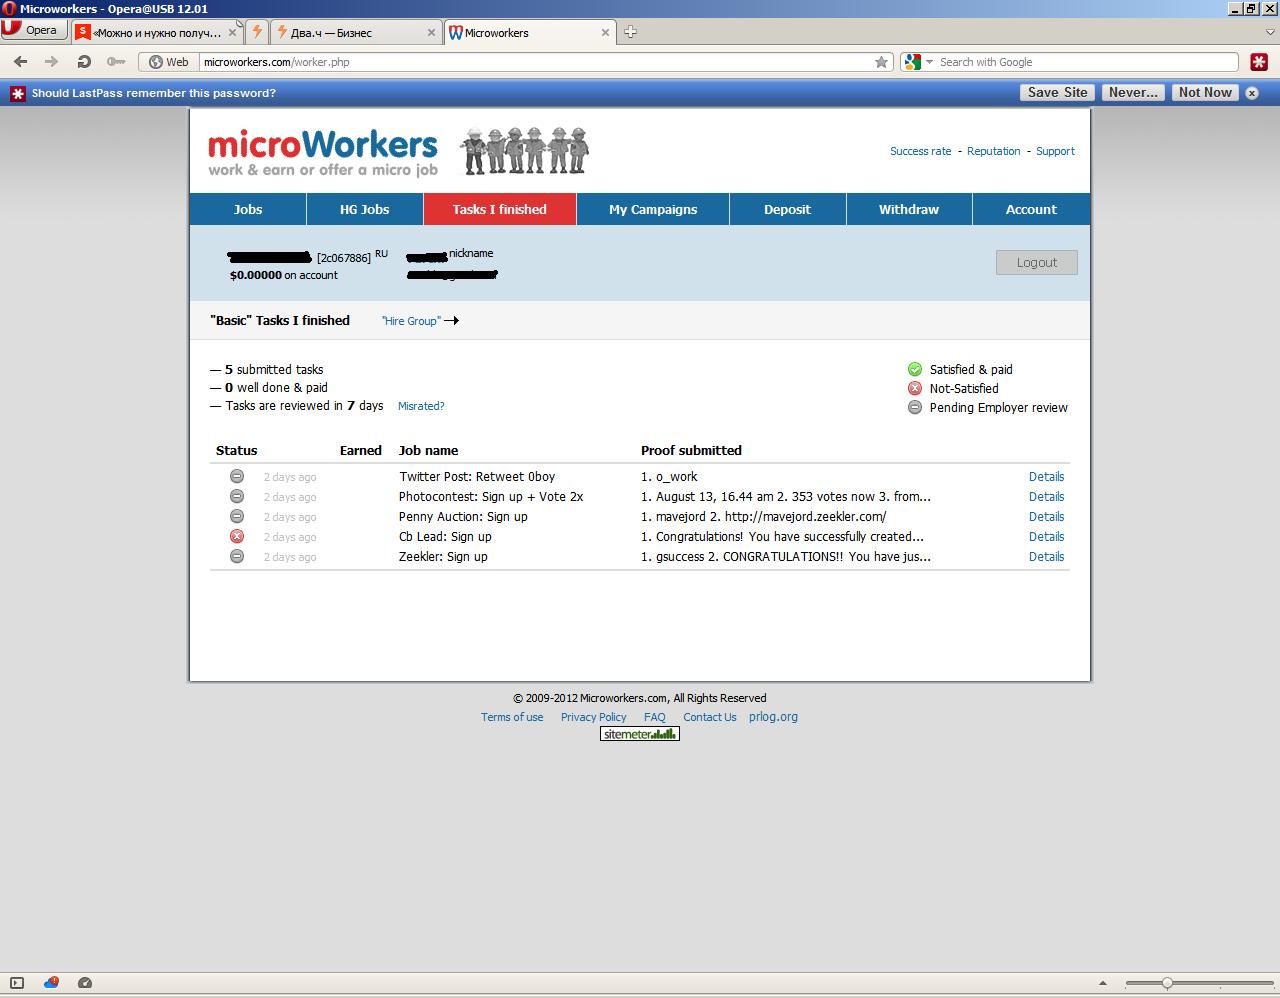This screenshot has width=1280, height=998.
Task: Click the Opera Link cloud icon
Action: click(x=51, y=983)
